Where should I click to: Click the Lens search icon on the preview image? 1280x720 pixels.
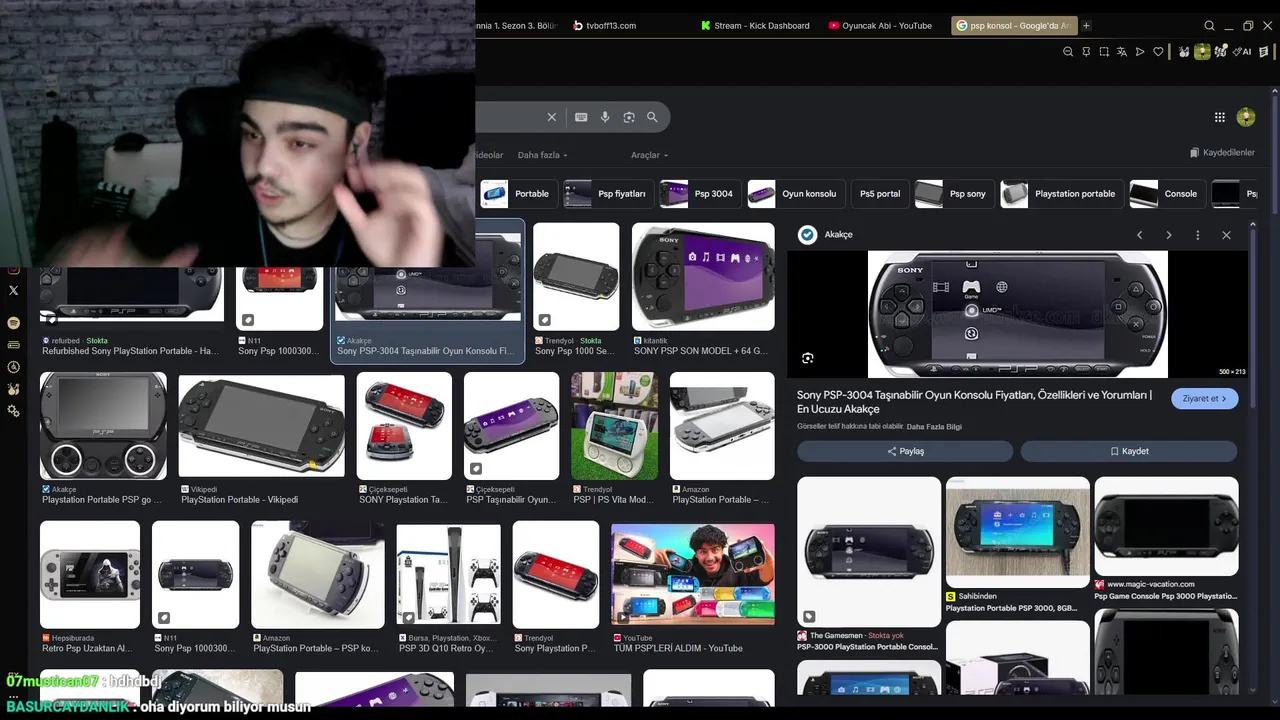(x=808, y=358)
